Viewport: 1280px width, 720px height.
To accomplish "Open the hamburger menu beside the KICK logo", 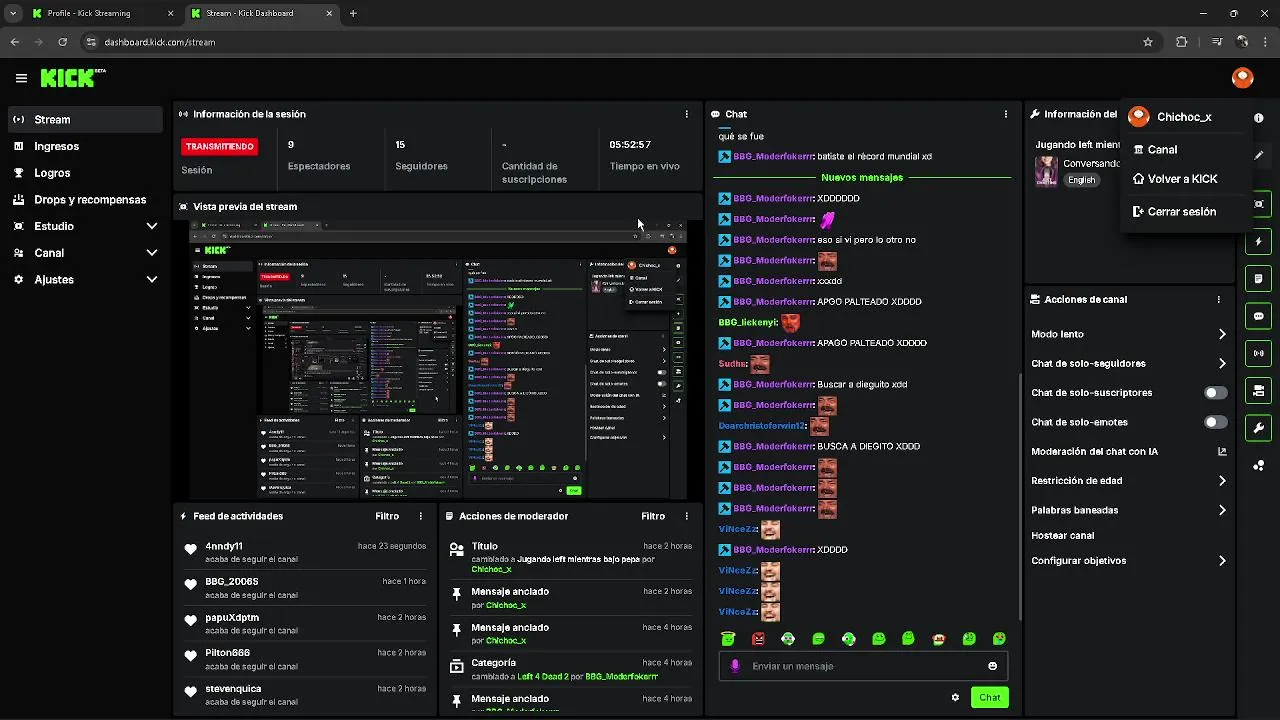I will click(21, 78).
